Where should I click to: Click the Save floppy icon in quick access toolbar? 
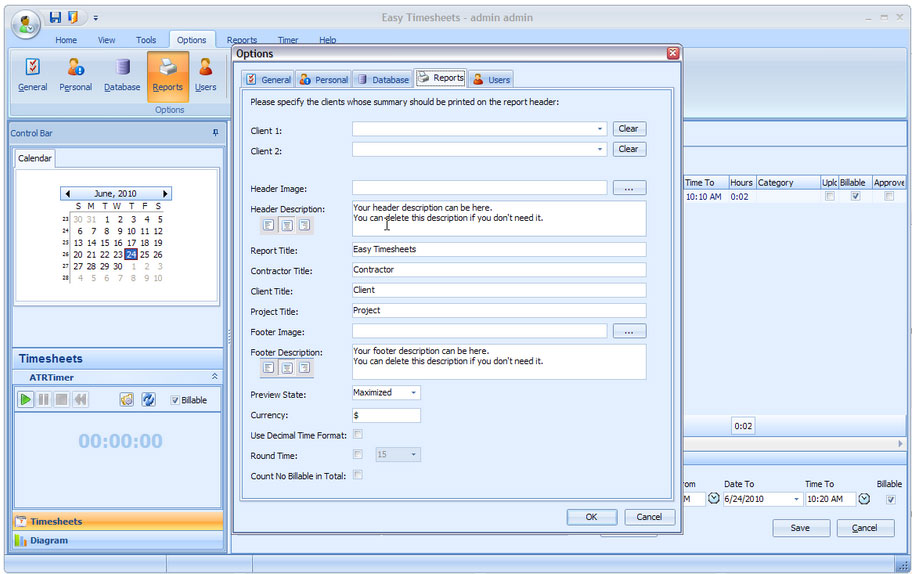click(x=55, y=17)
